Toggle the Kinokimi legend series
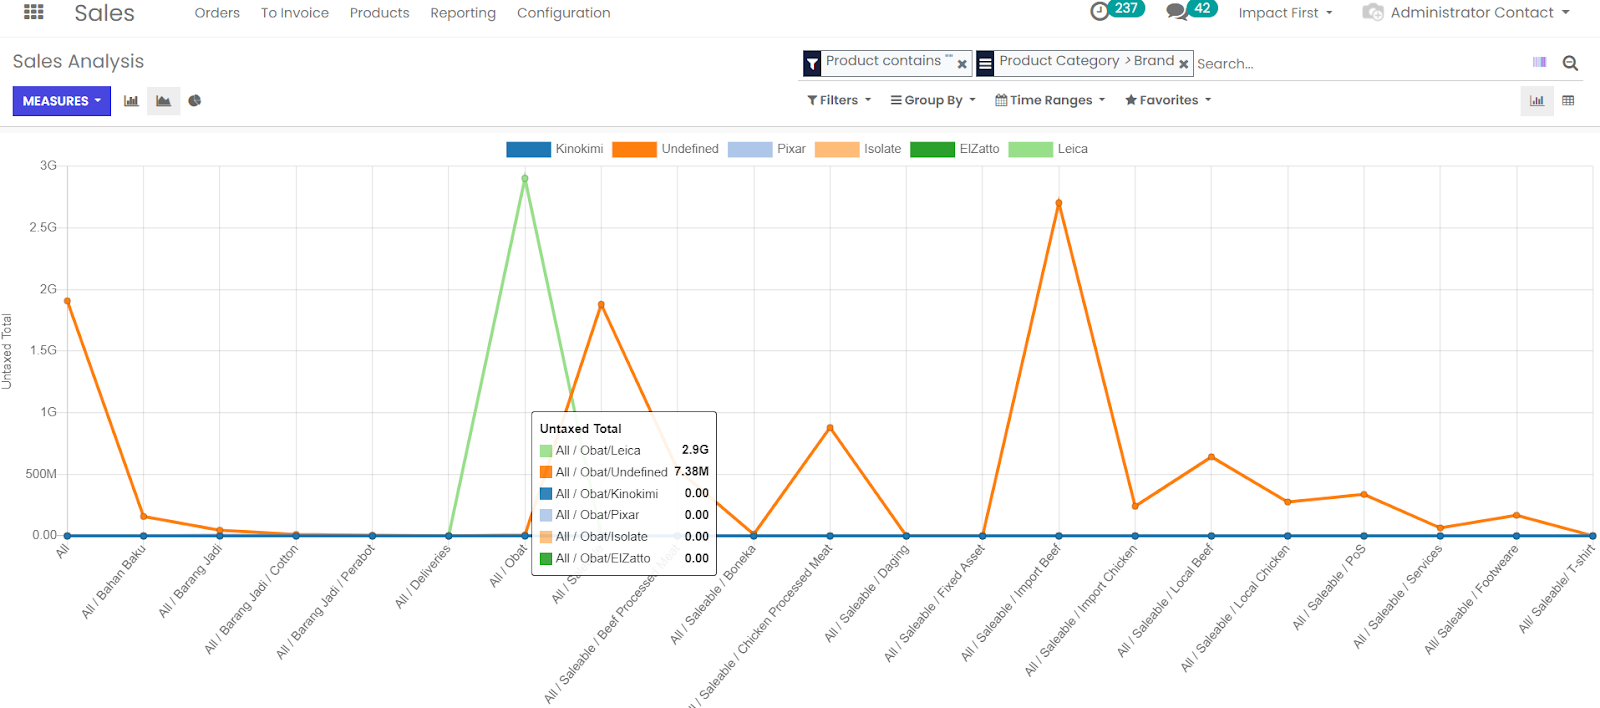 [555, 149]
